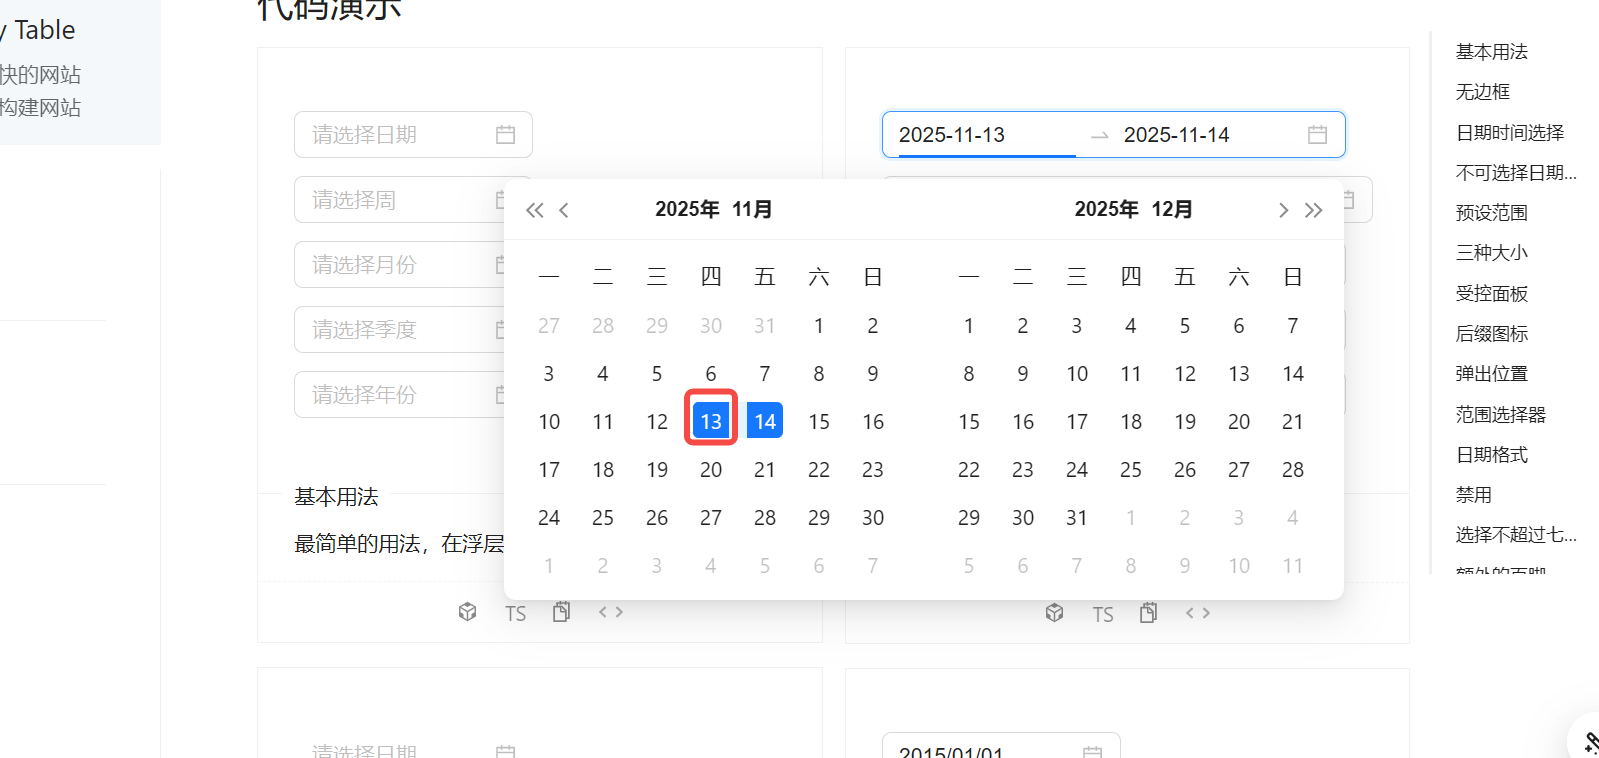
Task: Click calendar icon in range picker field
Action: pos(1317,135)
